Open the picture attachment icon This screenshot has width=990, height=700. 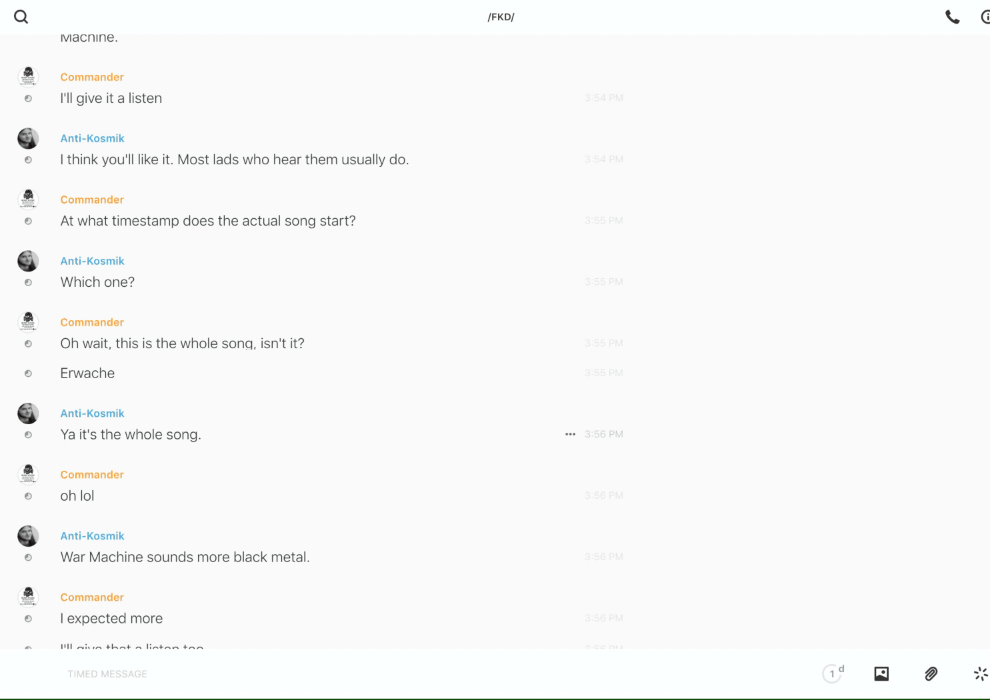[x=881, y=674]
